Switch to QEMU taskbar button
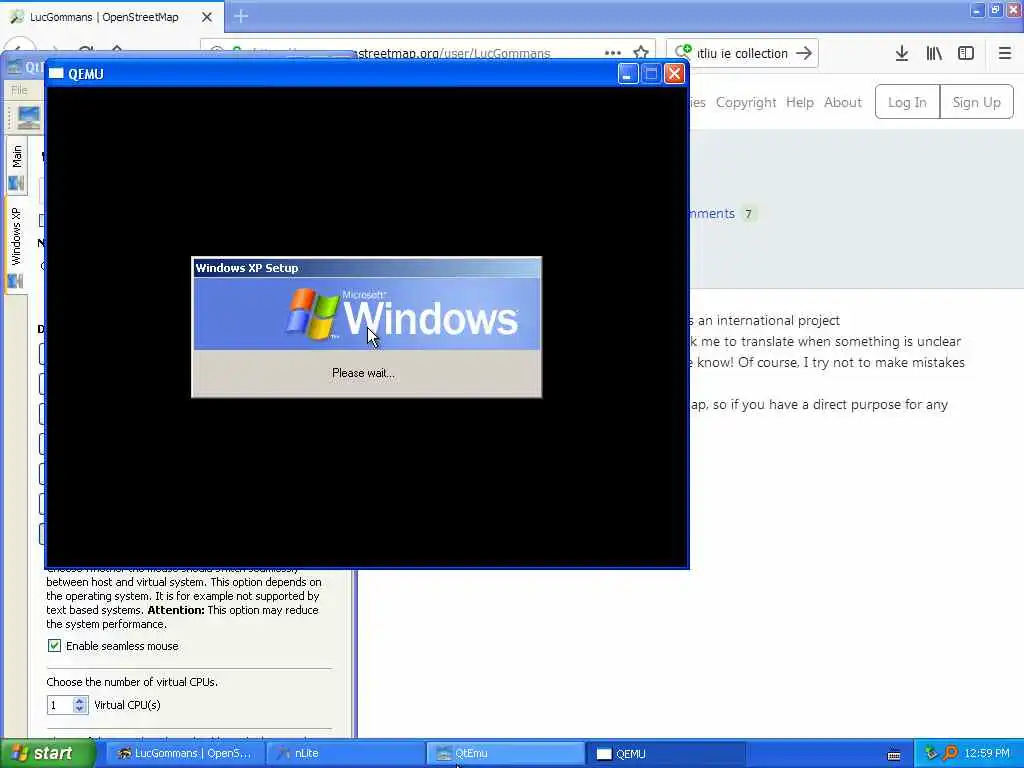 (665, 754)
